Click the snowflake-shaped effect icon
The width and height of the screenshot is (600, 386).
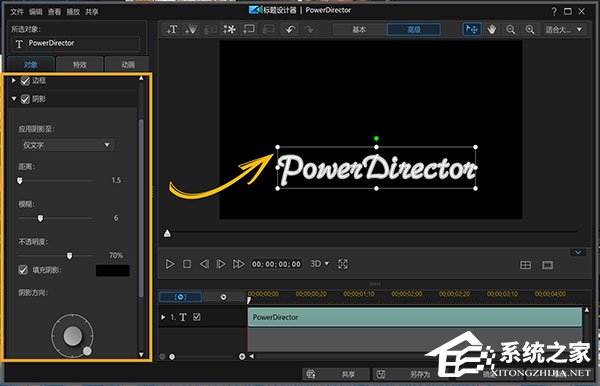229,29
